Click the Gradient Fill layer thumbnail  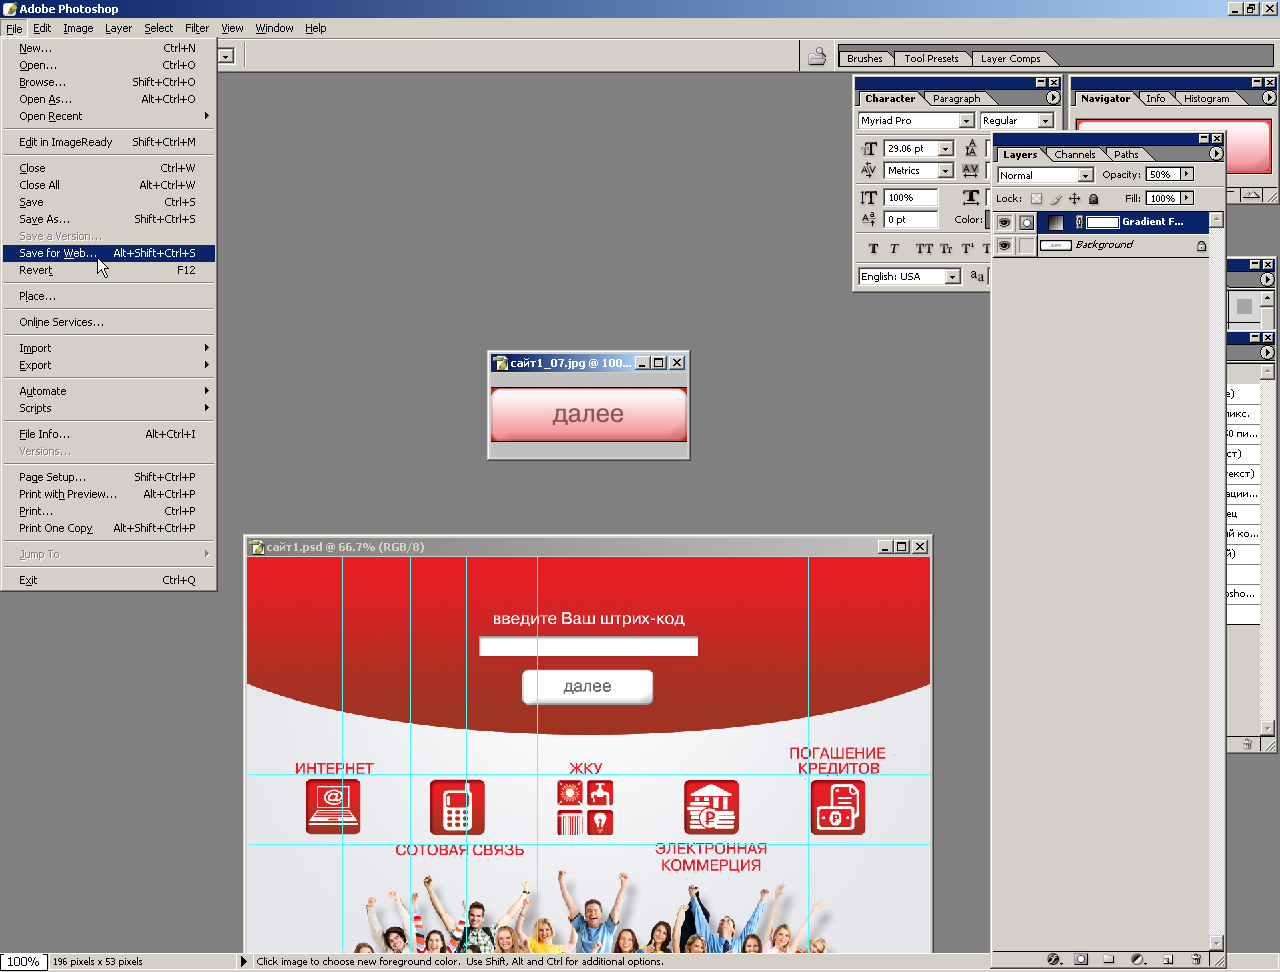click(1055, 222)
